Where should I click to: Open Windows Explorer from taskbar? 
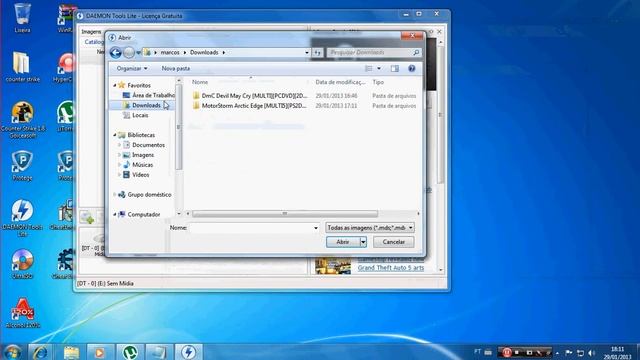pos(71,352)
